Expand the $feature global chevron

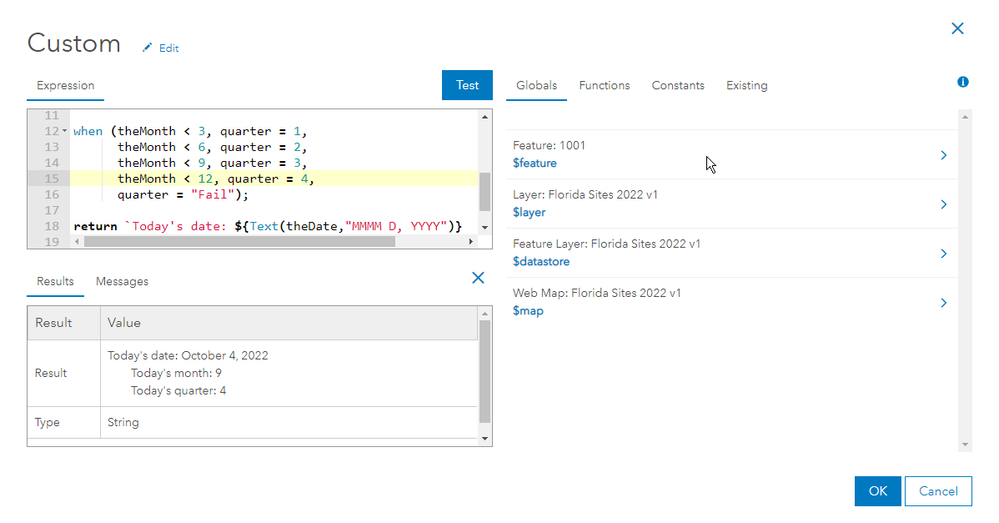944,155
